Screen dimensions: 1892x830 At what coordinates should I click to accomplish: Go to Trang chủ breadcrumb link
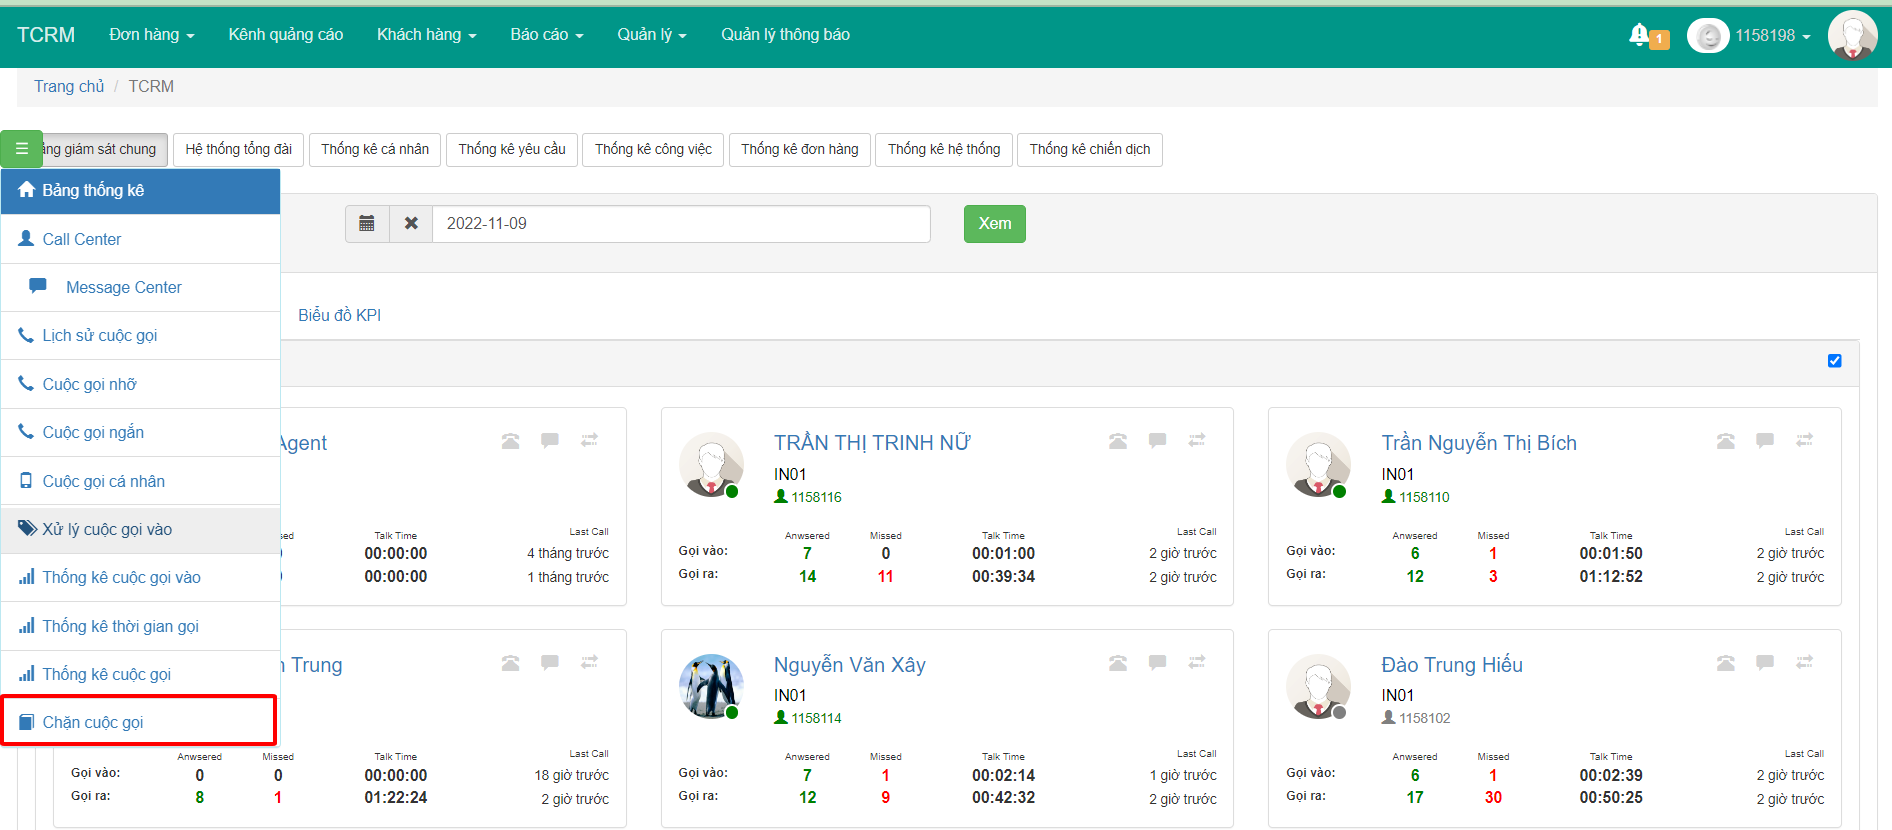[x=69, y=87]
